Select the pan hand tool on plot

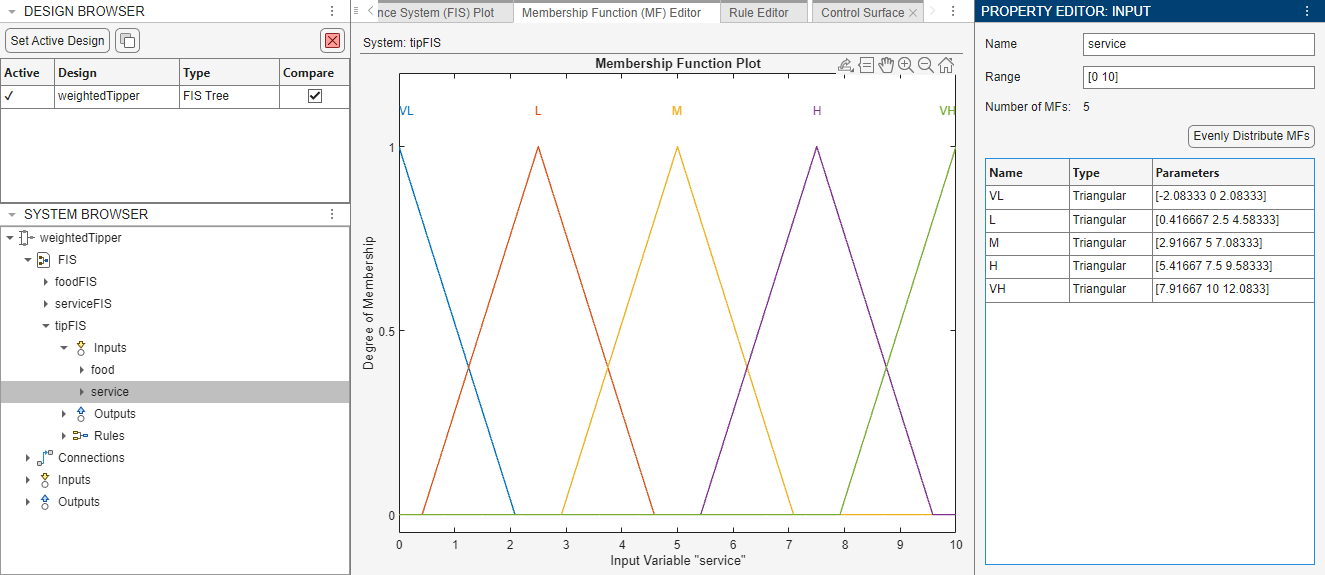[886, 65]
